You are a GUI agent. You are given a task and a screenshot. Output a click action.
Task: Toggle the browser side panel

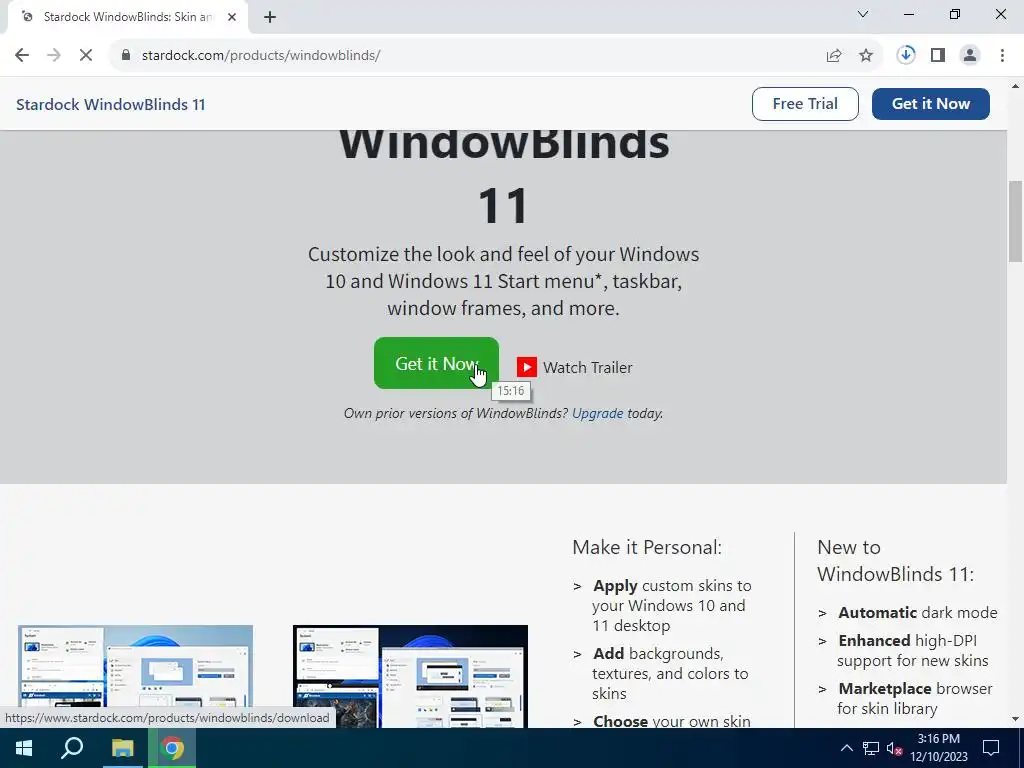tap(938, 56)
